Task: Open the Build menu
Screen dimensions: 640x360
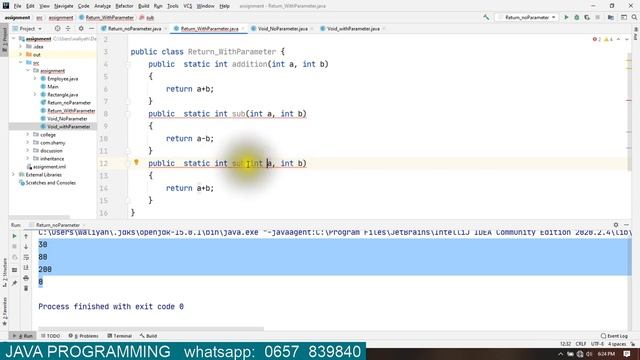Action: click(144, 6)
